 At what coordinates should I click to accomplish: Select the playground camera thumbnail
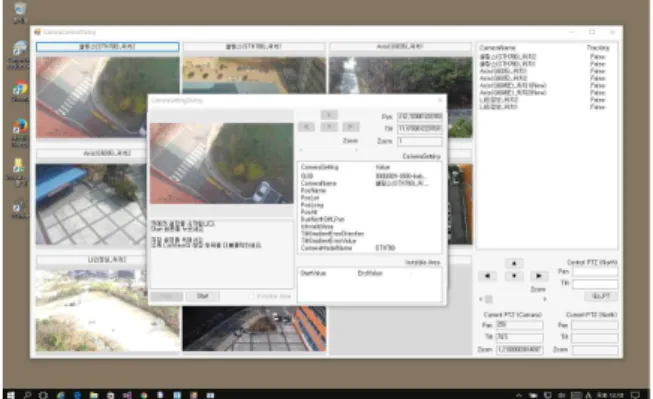254,75
